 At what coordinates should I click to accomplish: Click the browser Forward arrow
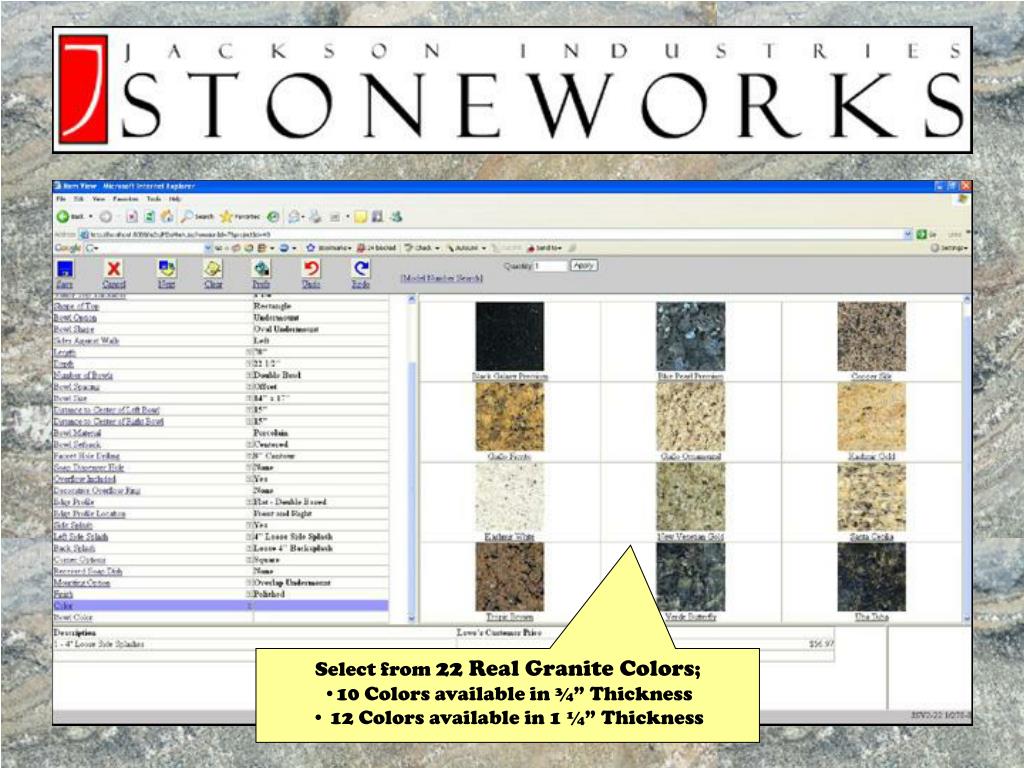(106, 216)
